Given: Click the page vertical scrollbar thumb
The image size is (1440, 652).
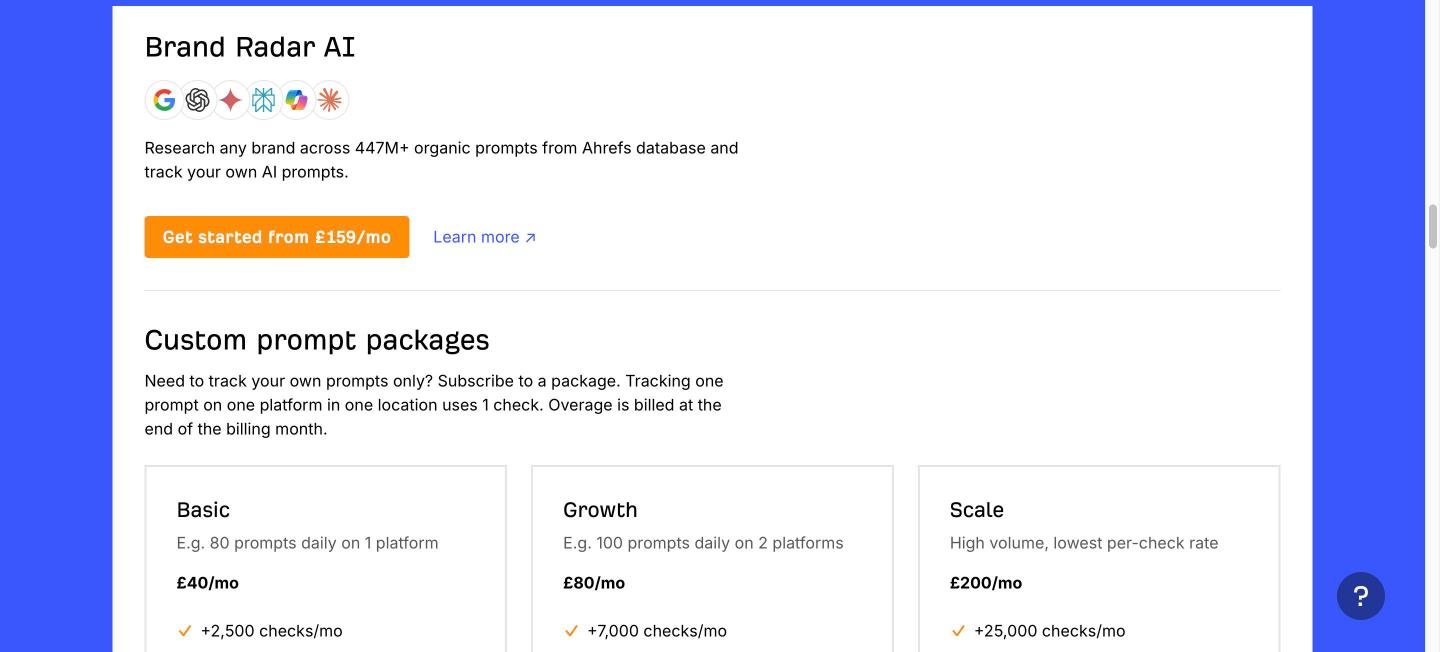Looking at the screenshot, I should click(x=1432, y=226).
